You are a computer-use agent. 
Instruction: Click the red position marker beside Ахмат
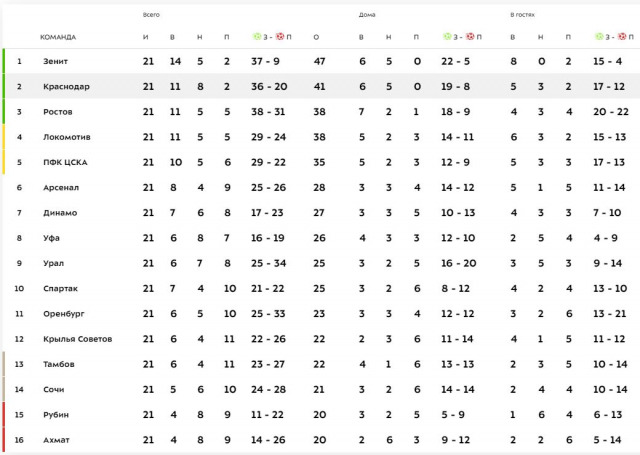3,439
